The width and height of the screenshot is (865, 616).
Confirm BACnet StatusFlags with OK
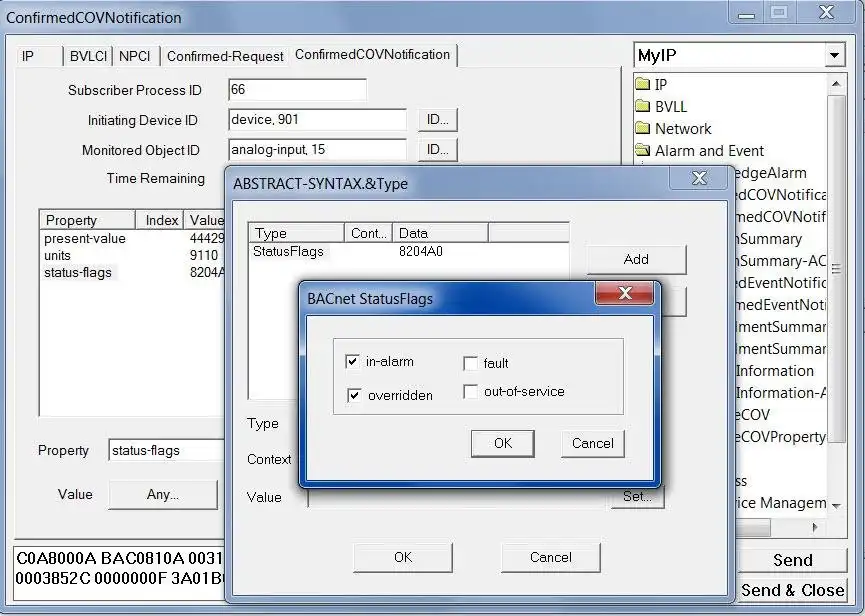click(503, 443)
